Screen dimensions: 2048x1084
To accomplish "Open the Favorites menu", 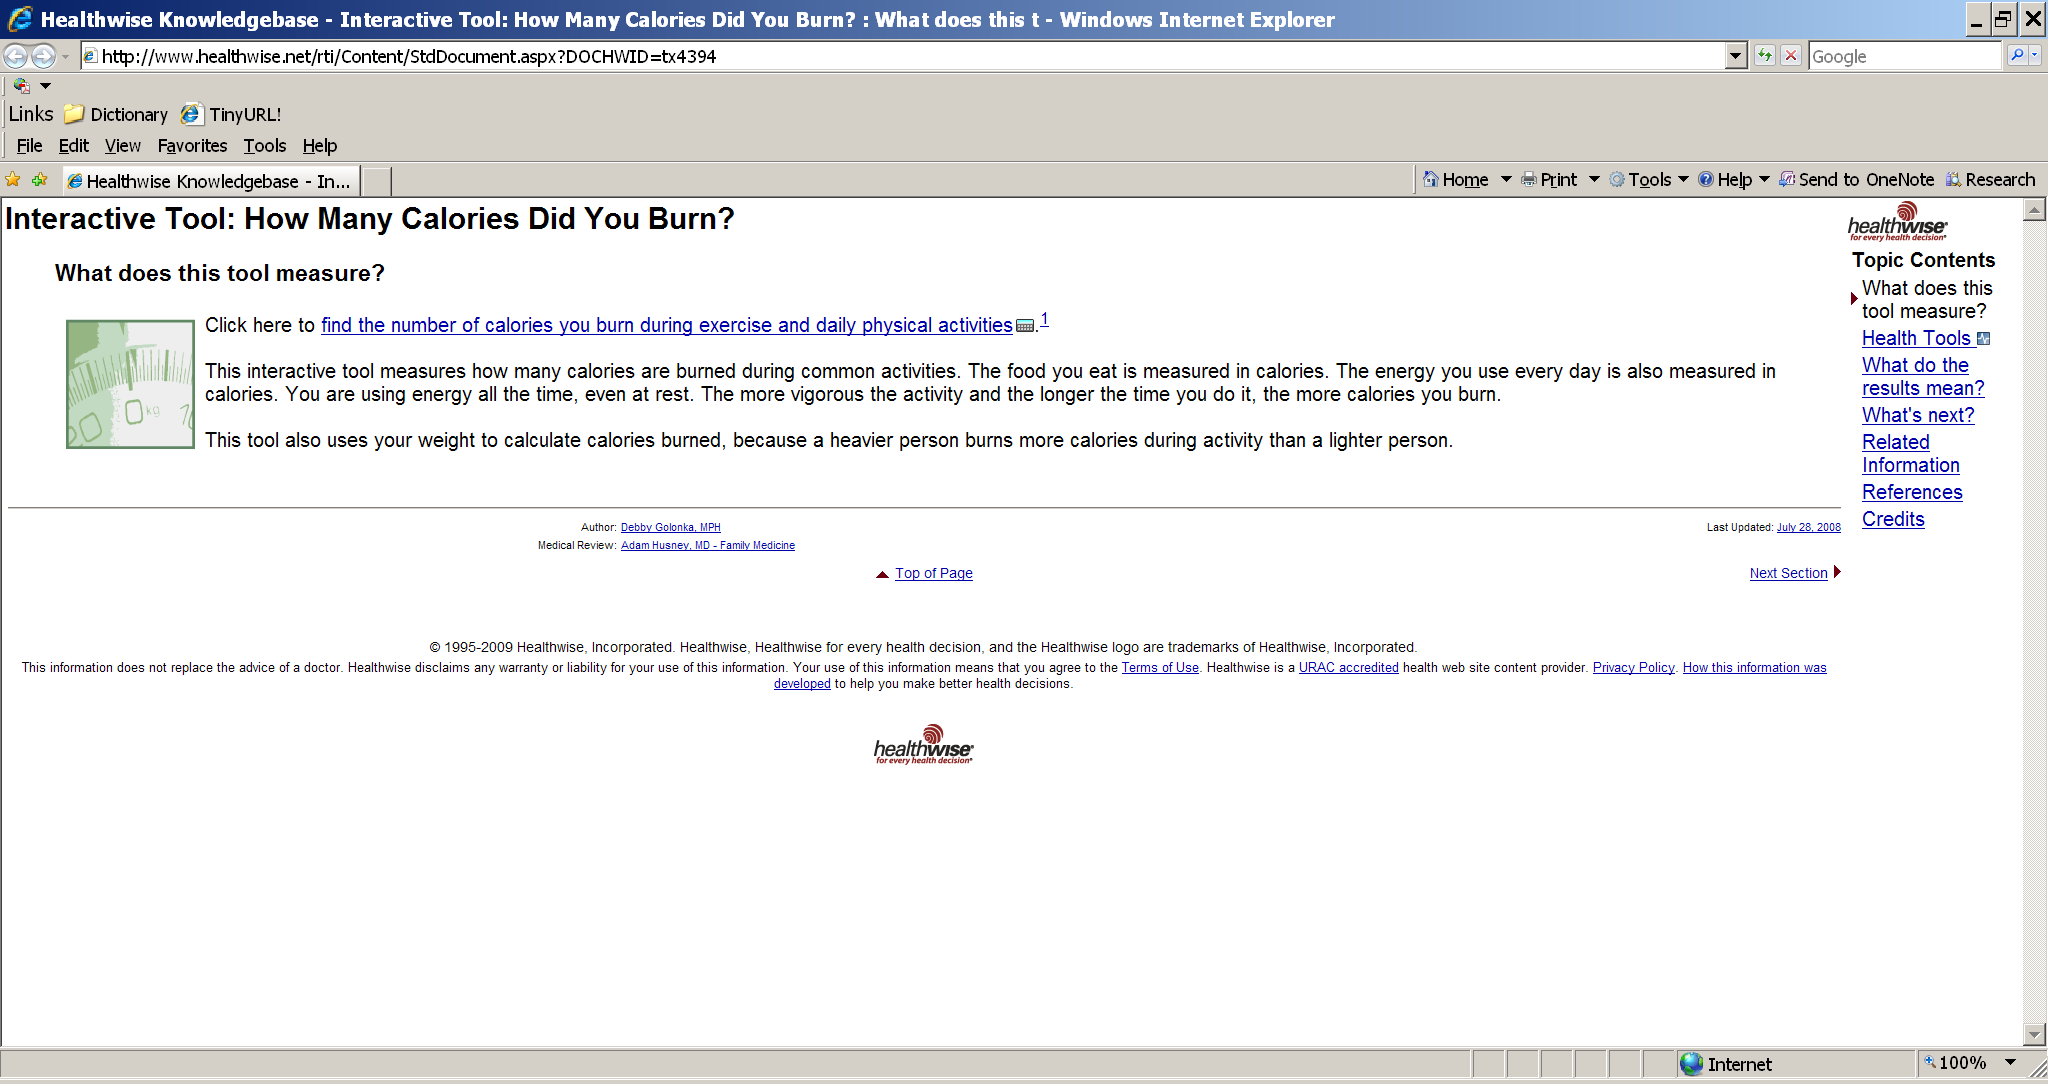I will tap(192, 146).
